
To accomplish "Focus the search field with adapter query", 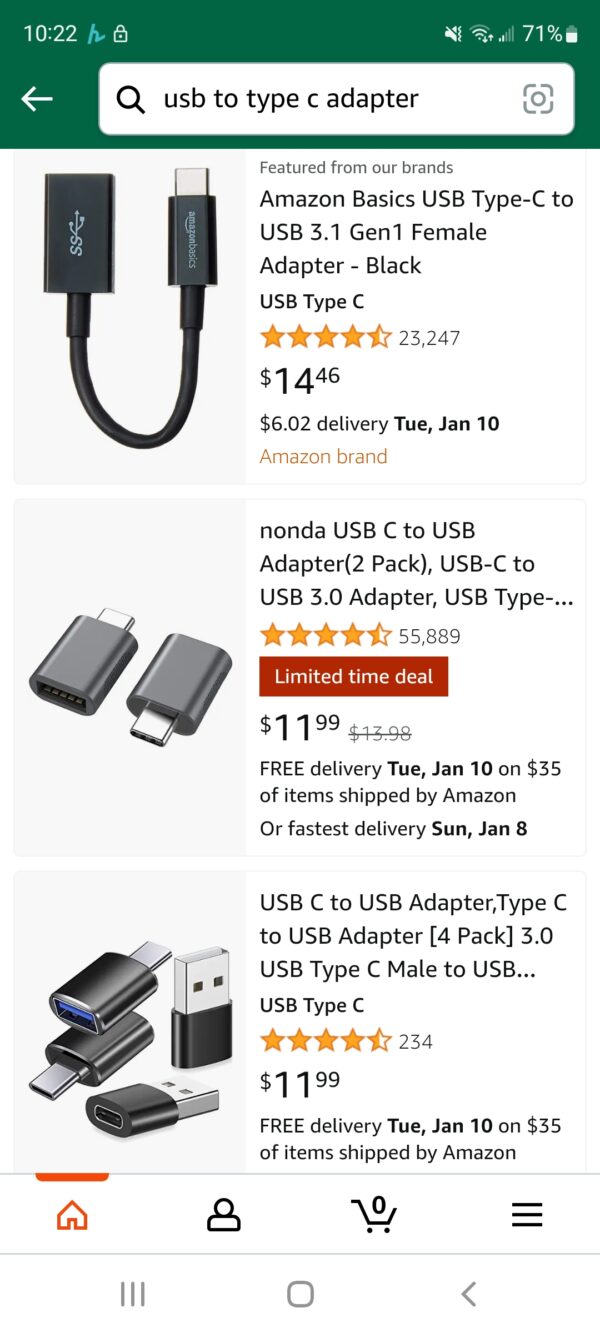I will pos(330,99).
